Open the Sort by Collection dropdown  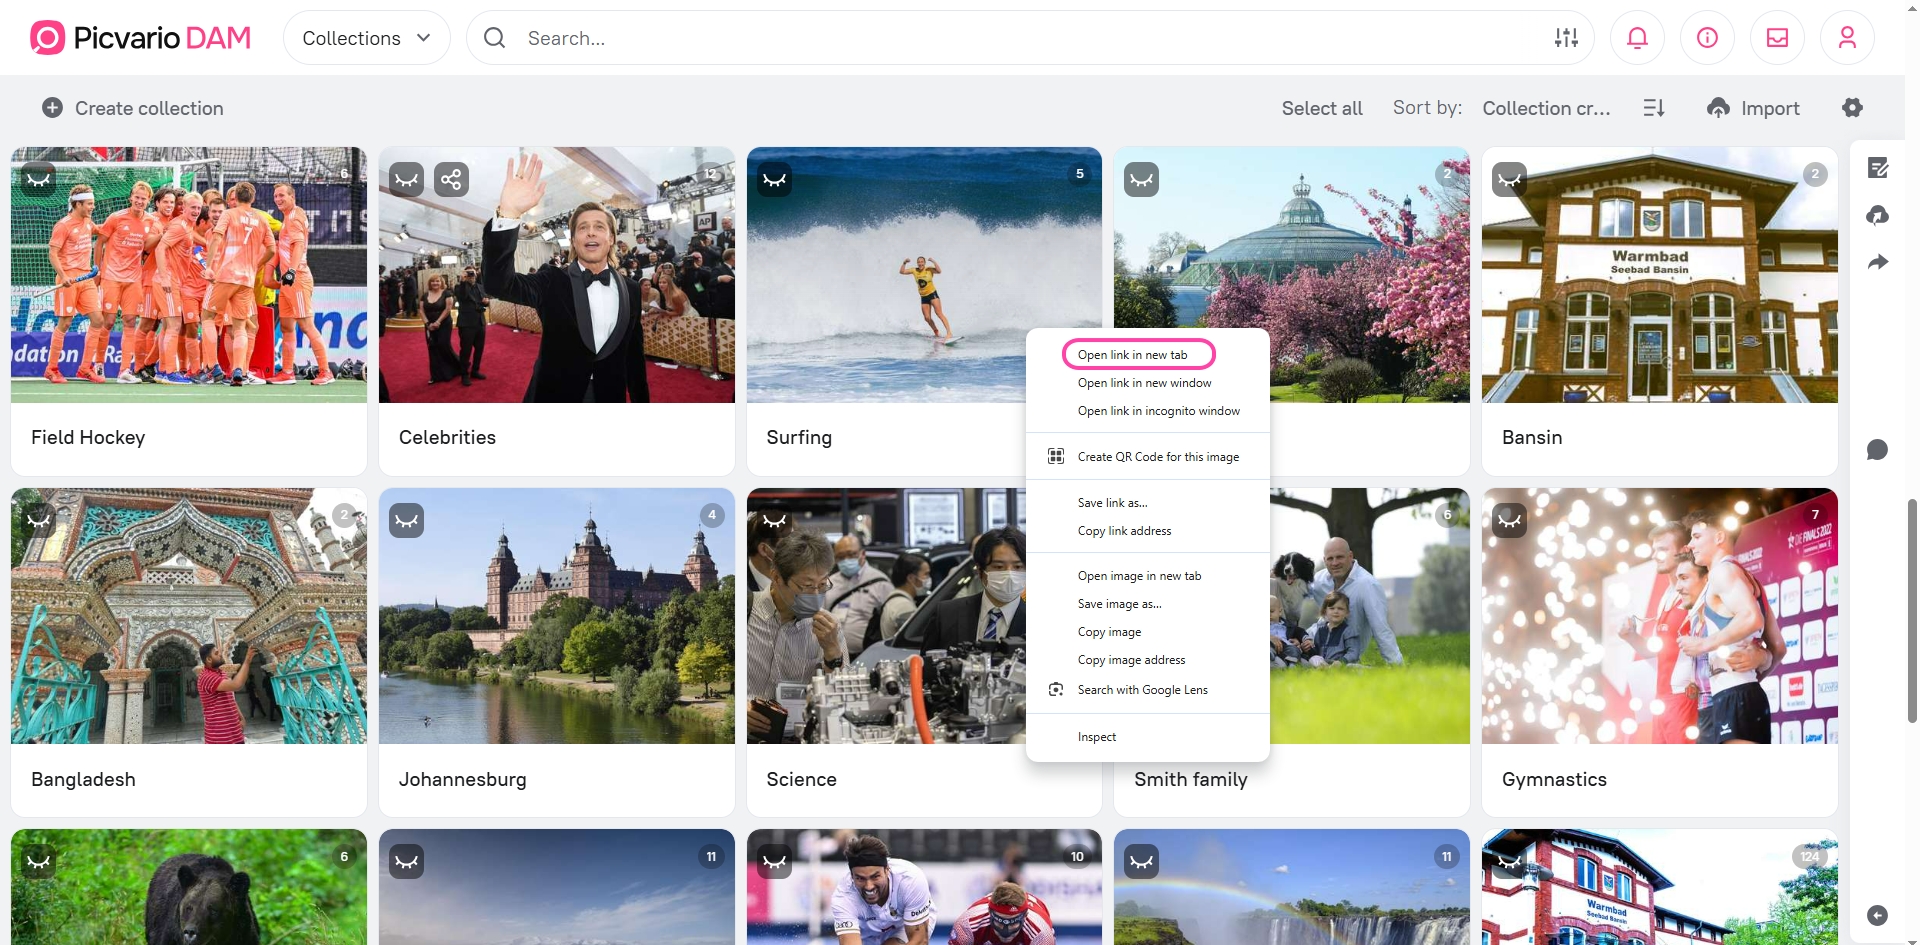[x=1546, y=108]
